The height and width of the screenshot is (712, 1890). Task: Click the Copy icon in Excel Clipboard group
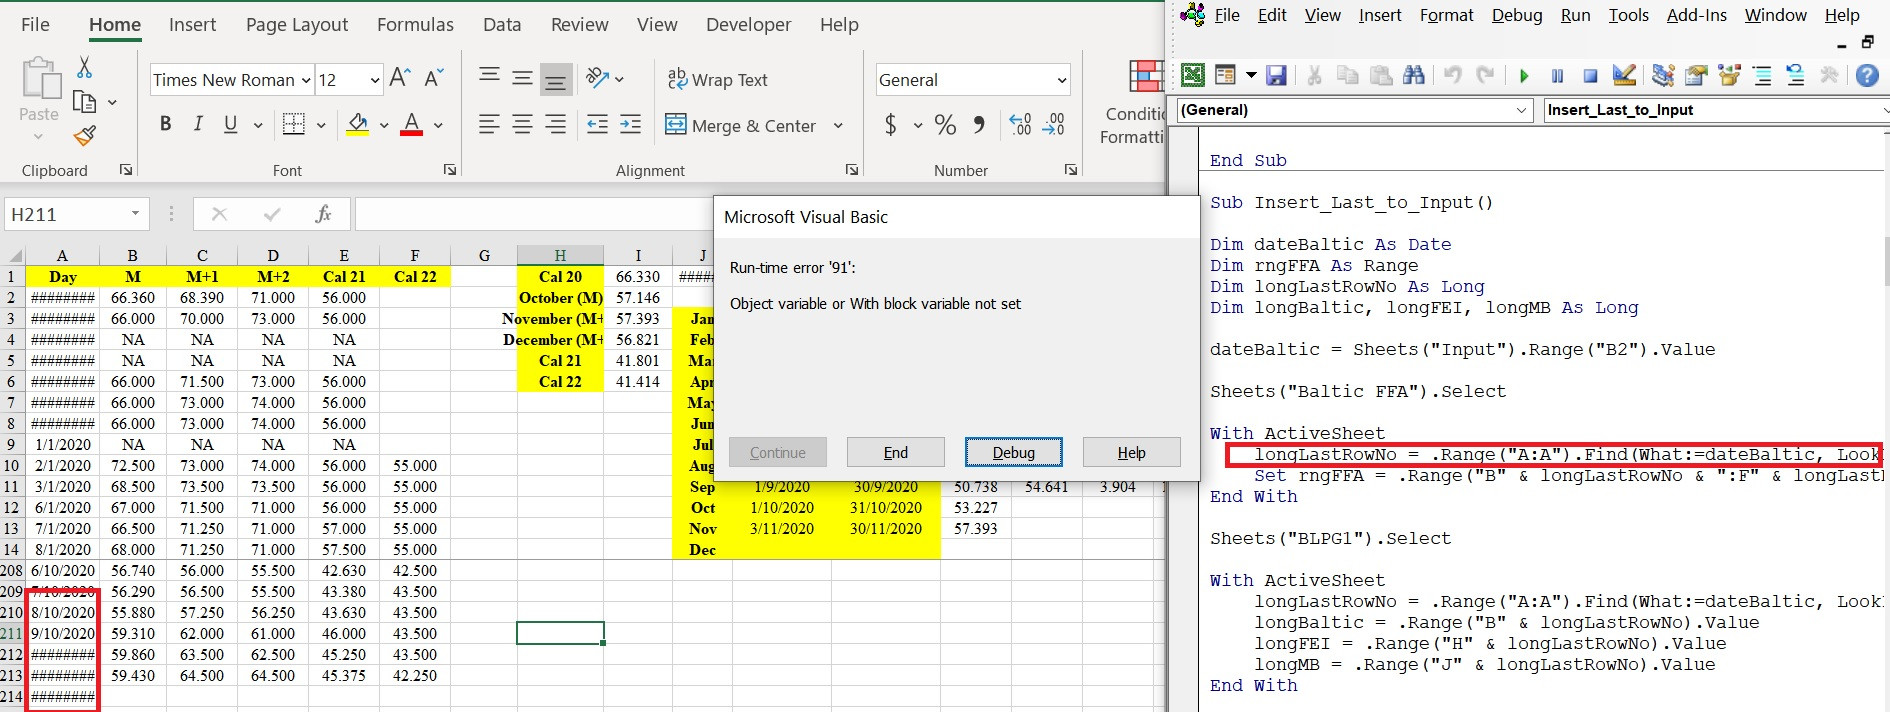(x=85, y=101)
